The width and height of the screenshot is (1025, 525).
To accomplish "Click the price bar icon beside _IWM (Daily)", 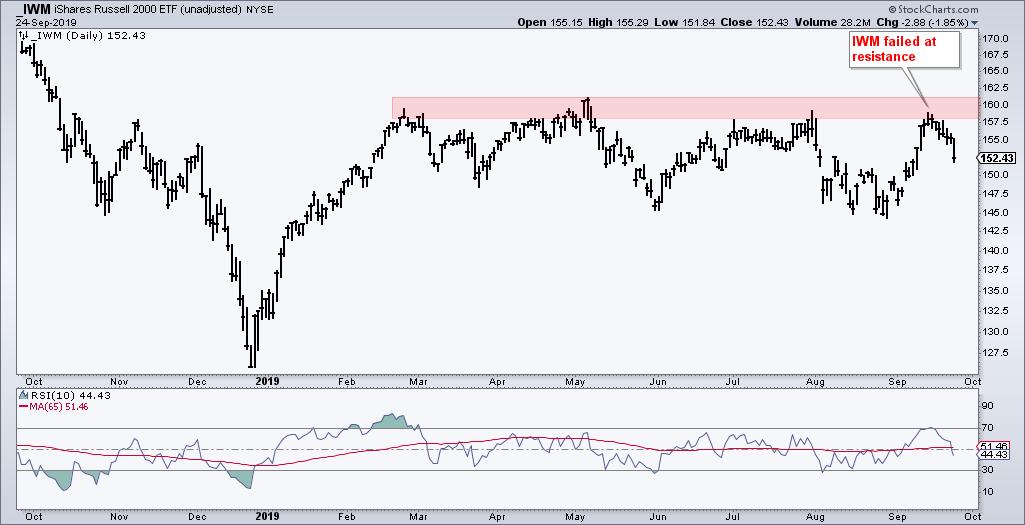I will pos(25,36).
